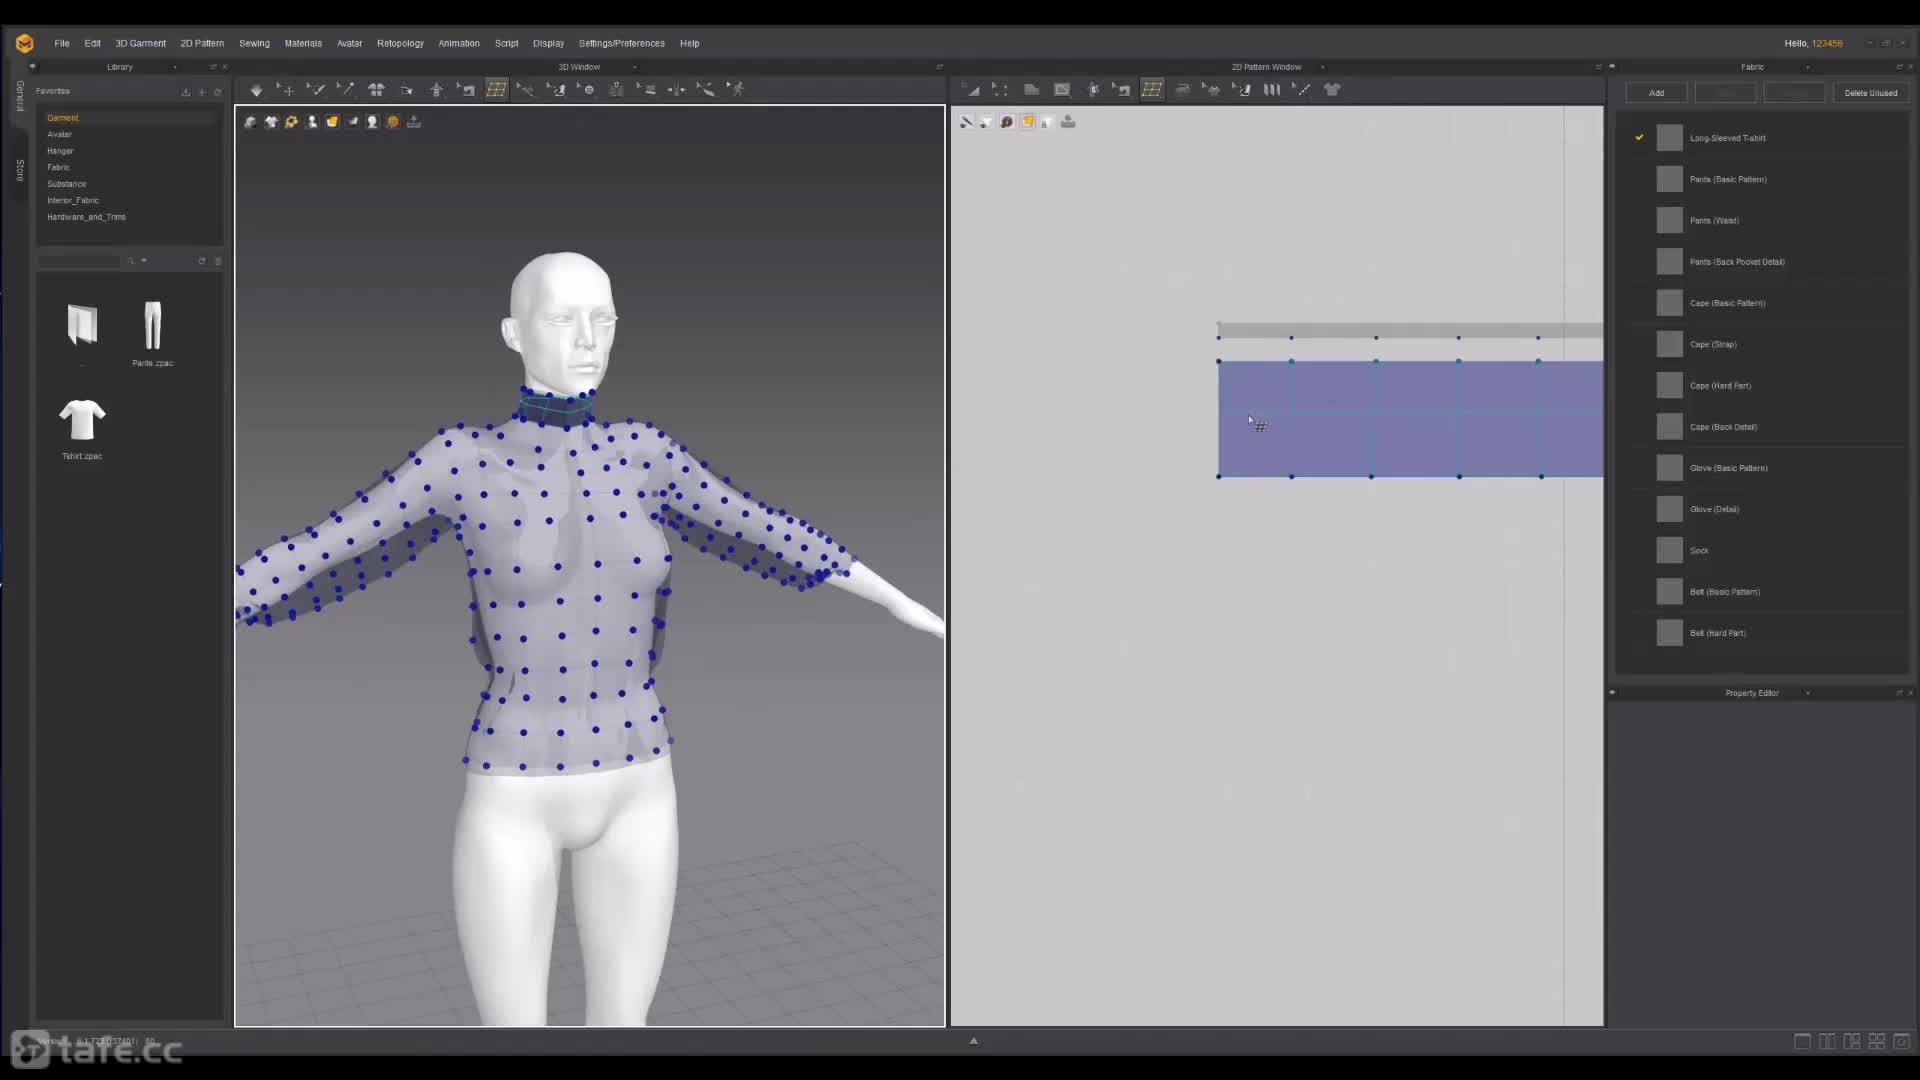Click the plus icon to add a favorite folder

coord(202,92)
